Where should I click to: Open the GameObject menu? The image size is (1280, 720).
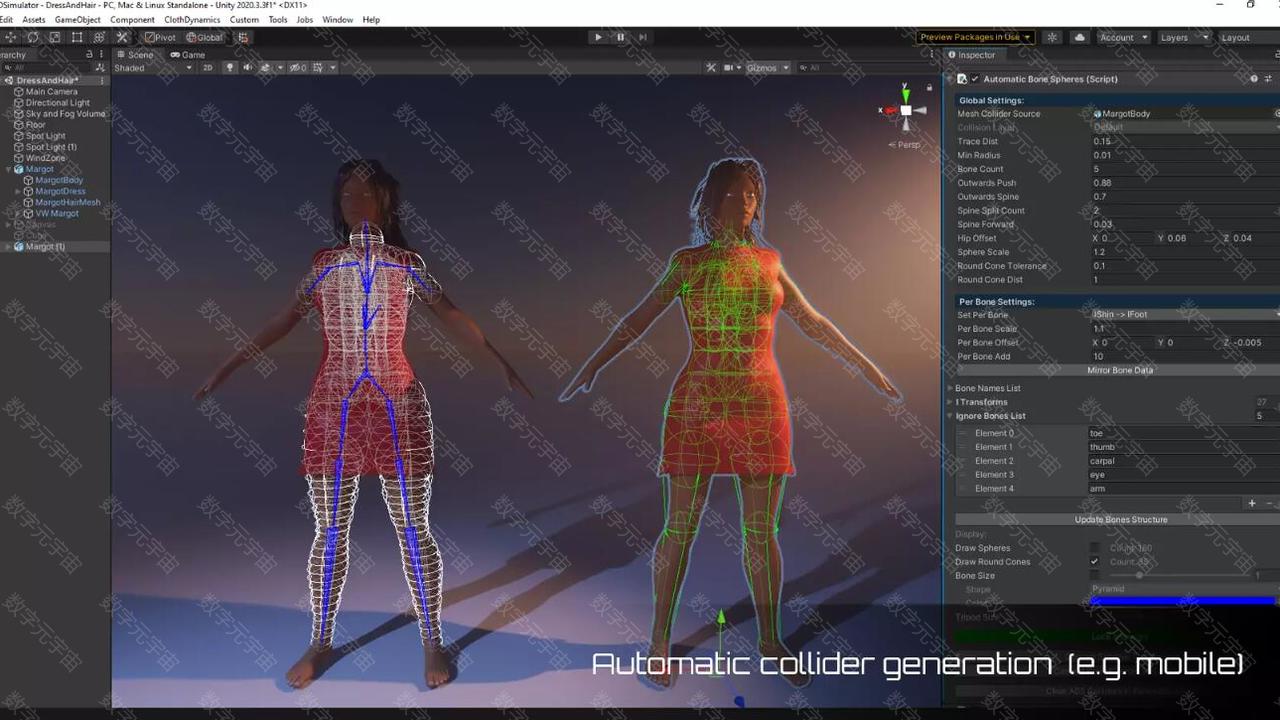point(77,20)
